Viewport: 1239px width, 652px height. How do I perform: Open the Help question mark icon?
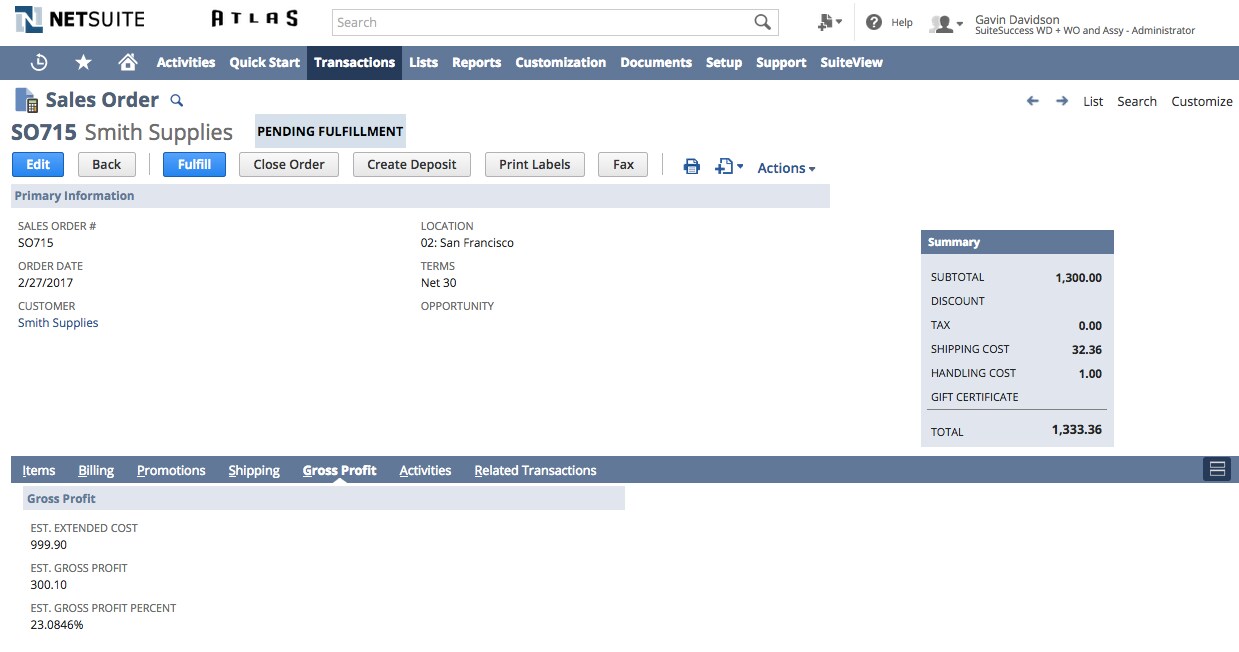click(x=874, y=22)
